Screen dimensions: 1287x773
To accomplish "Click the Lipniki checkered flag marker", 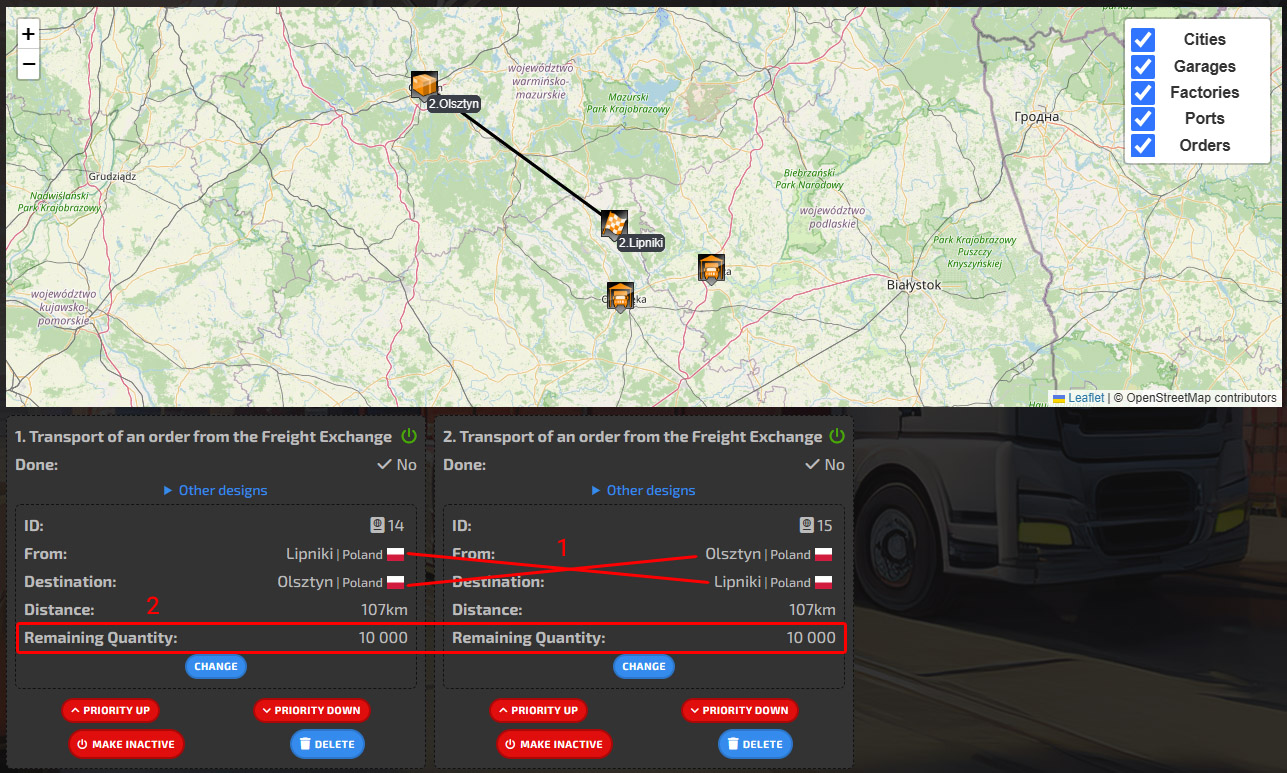I will click(613, 223).
